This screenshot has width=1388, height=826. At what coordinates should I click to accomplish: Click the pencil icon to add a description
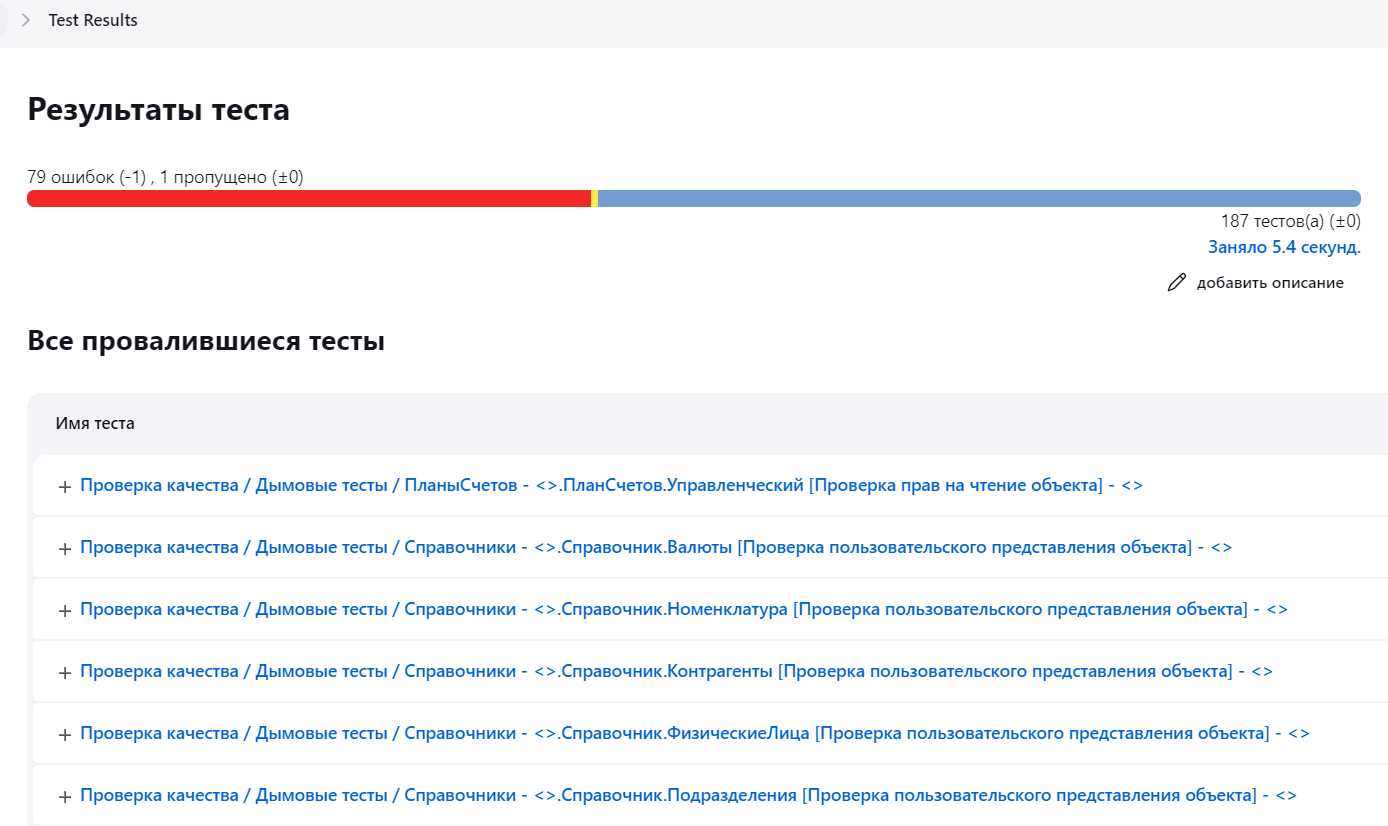[x=1176, y=282]
